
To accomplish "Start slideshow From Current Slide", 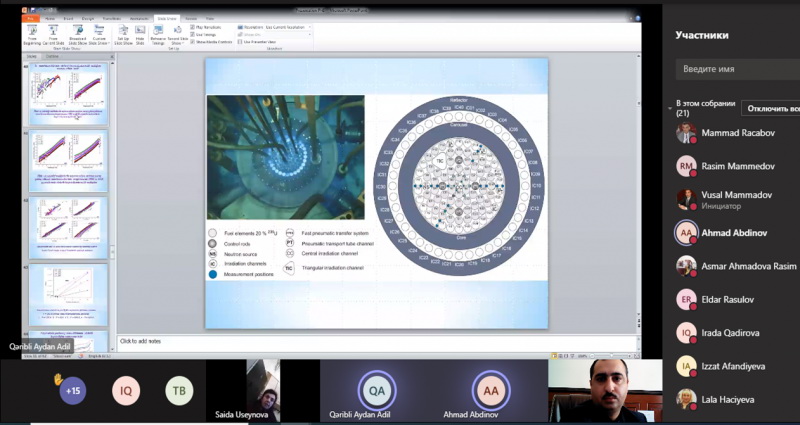I will (x=53, y=33).
